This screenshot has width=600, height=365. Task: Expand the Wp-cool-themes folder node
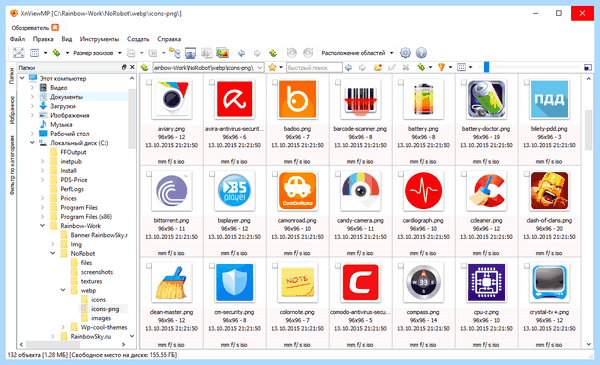[63, 327]
